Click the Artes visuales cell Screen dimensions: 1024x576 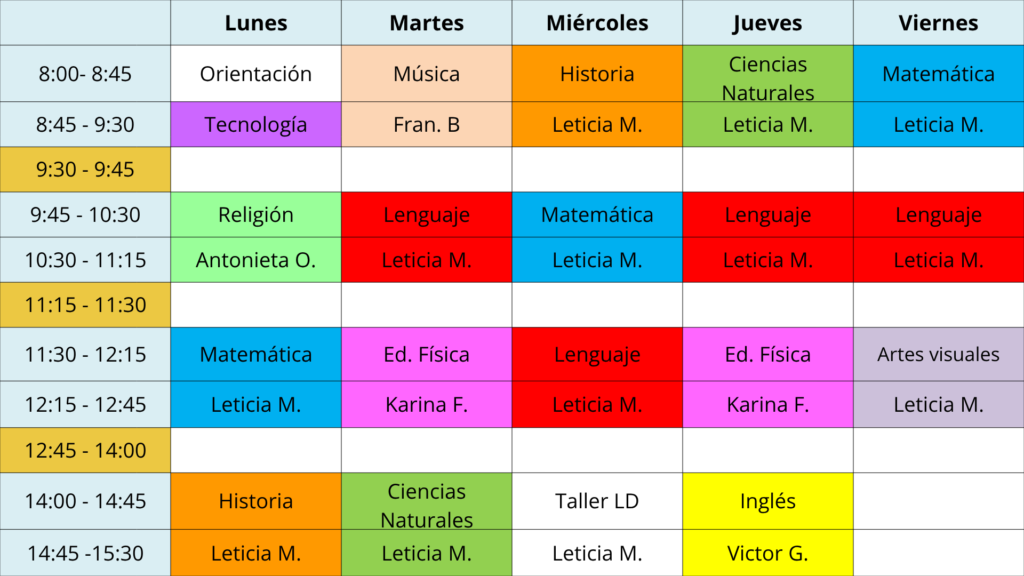(938, 354)
